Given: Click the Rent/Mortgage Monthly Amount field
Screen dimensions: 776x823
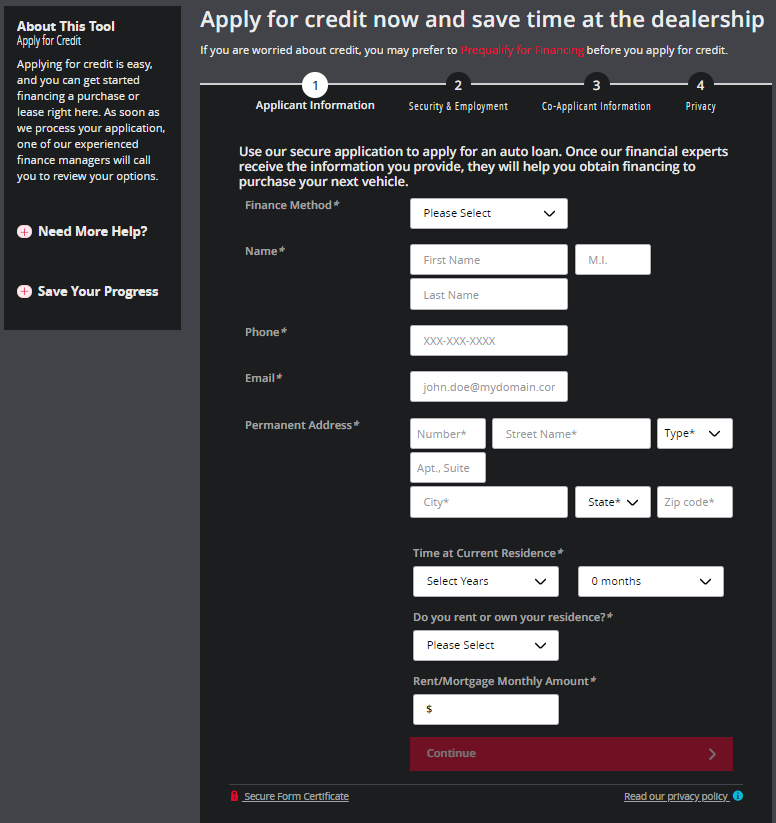Looking at the screenshot, I should click(x=488, y=709).
